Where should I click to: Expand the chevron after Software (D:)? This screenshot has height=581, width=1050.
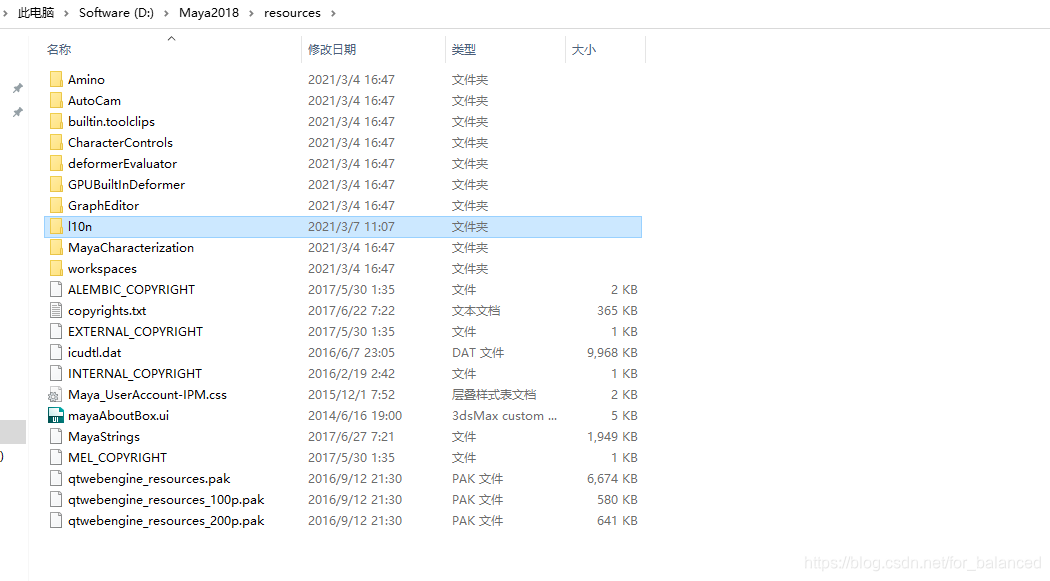coord(166,13)
